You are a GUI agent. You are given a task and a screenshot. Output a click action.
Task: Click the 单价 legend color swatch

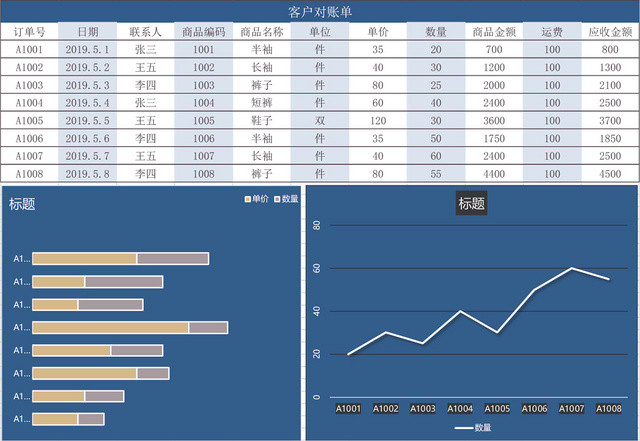(x=247, y=199)
